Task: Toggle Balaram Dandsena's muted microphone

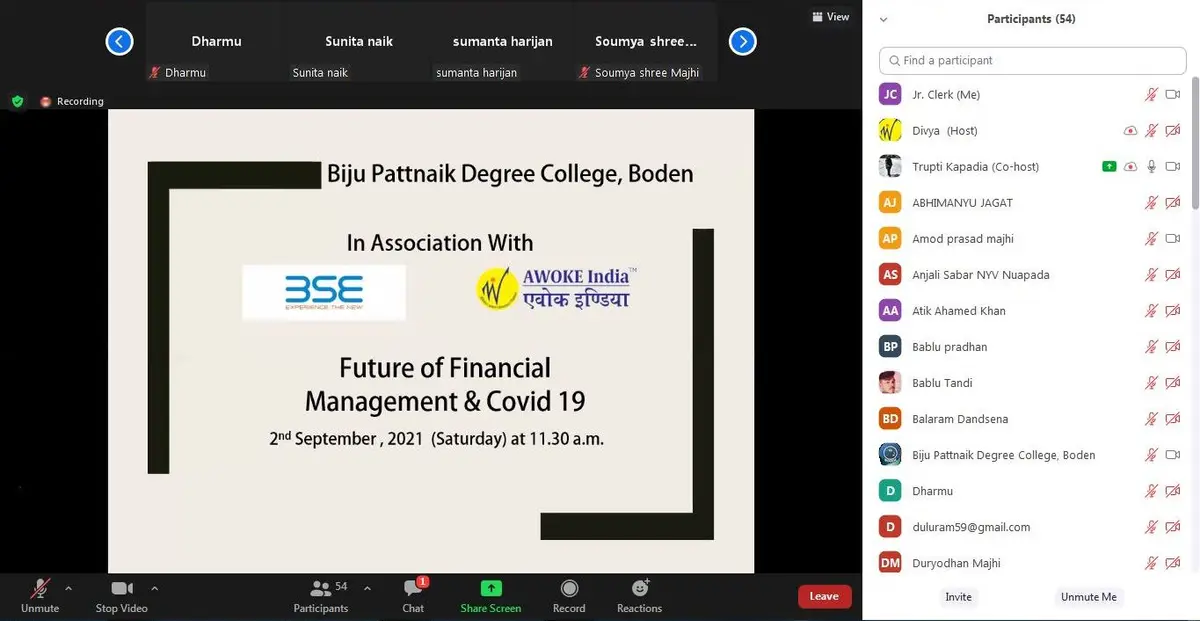Action: (x=1152, y=419)
